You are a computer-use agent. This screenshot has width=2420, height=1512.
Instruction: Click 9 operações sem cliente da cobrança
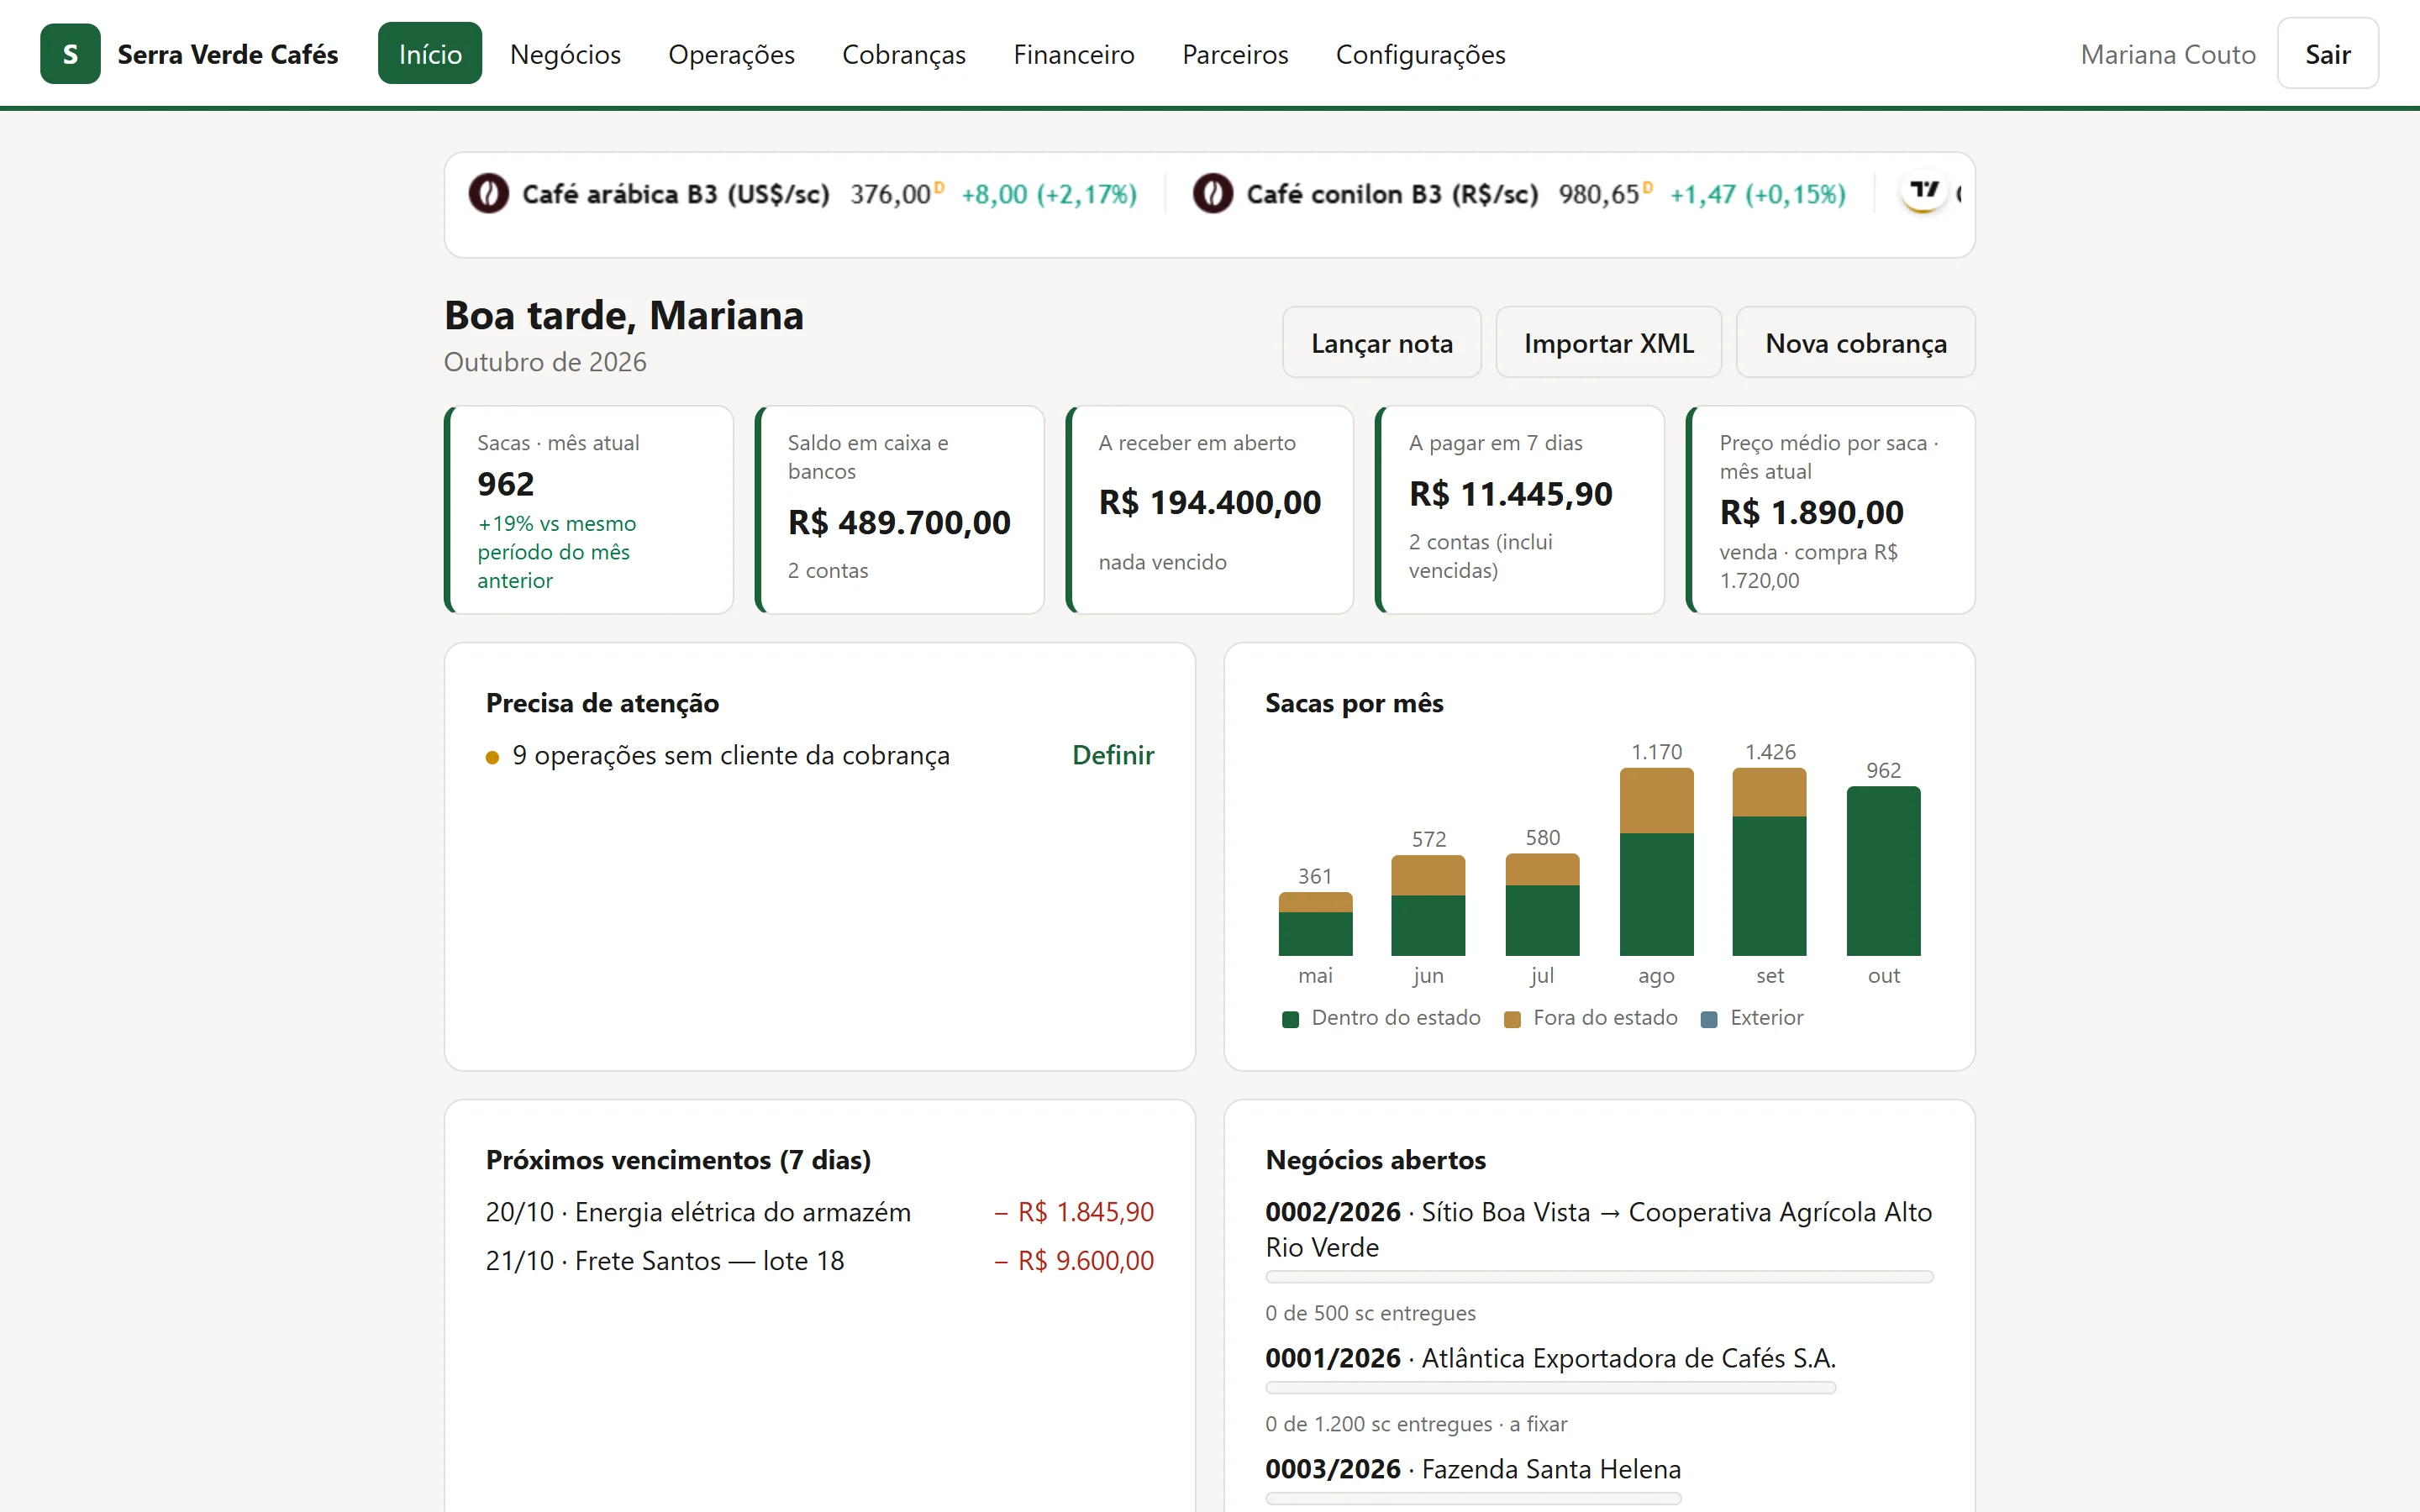731,755
